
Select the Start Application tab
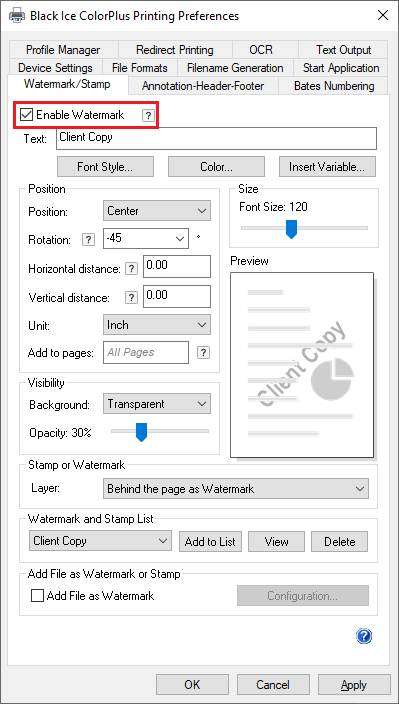(x=341, y=68)
